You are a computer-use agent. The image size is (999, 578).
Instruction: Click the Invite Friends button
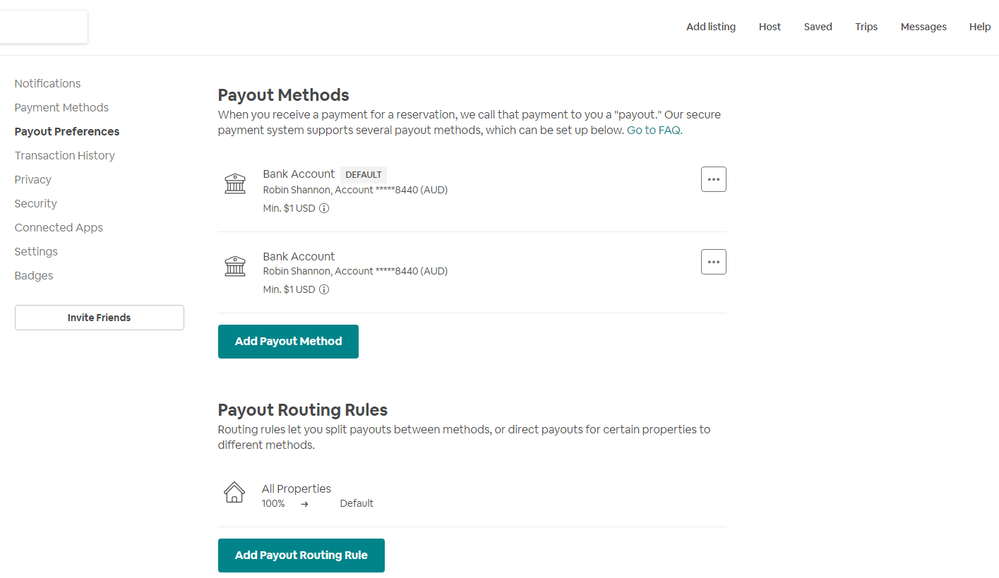tap(99, 318)
